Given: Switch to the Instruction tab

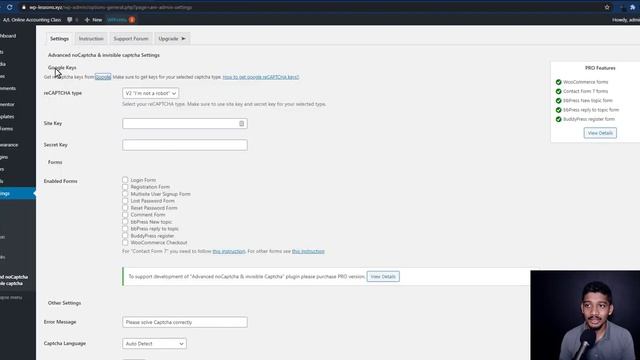Looking at the screenshot, I should coord(91,38).
